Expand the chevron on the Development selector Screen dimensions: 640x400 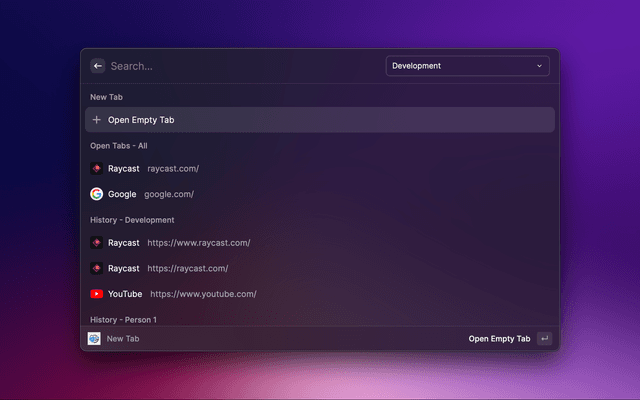click(x=540, y=66)
